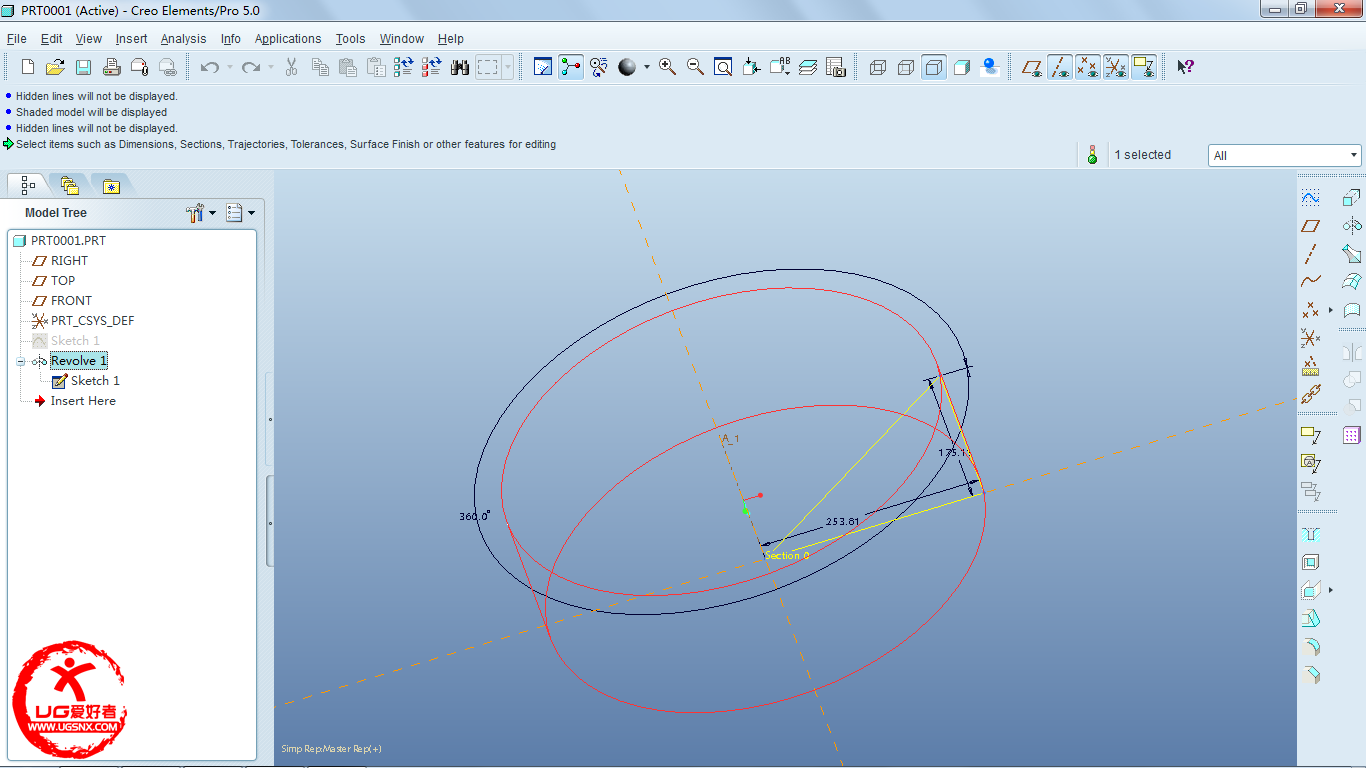Toggle datum points visibility
Image resolution: width=1366 pixels, height=768 pixels.
pyautogui.click(x=1088, y=67)
